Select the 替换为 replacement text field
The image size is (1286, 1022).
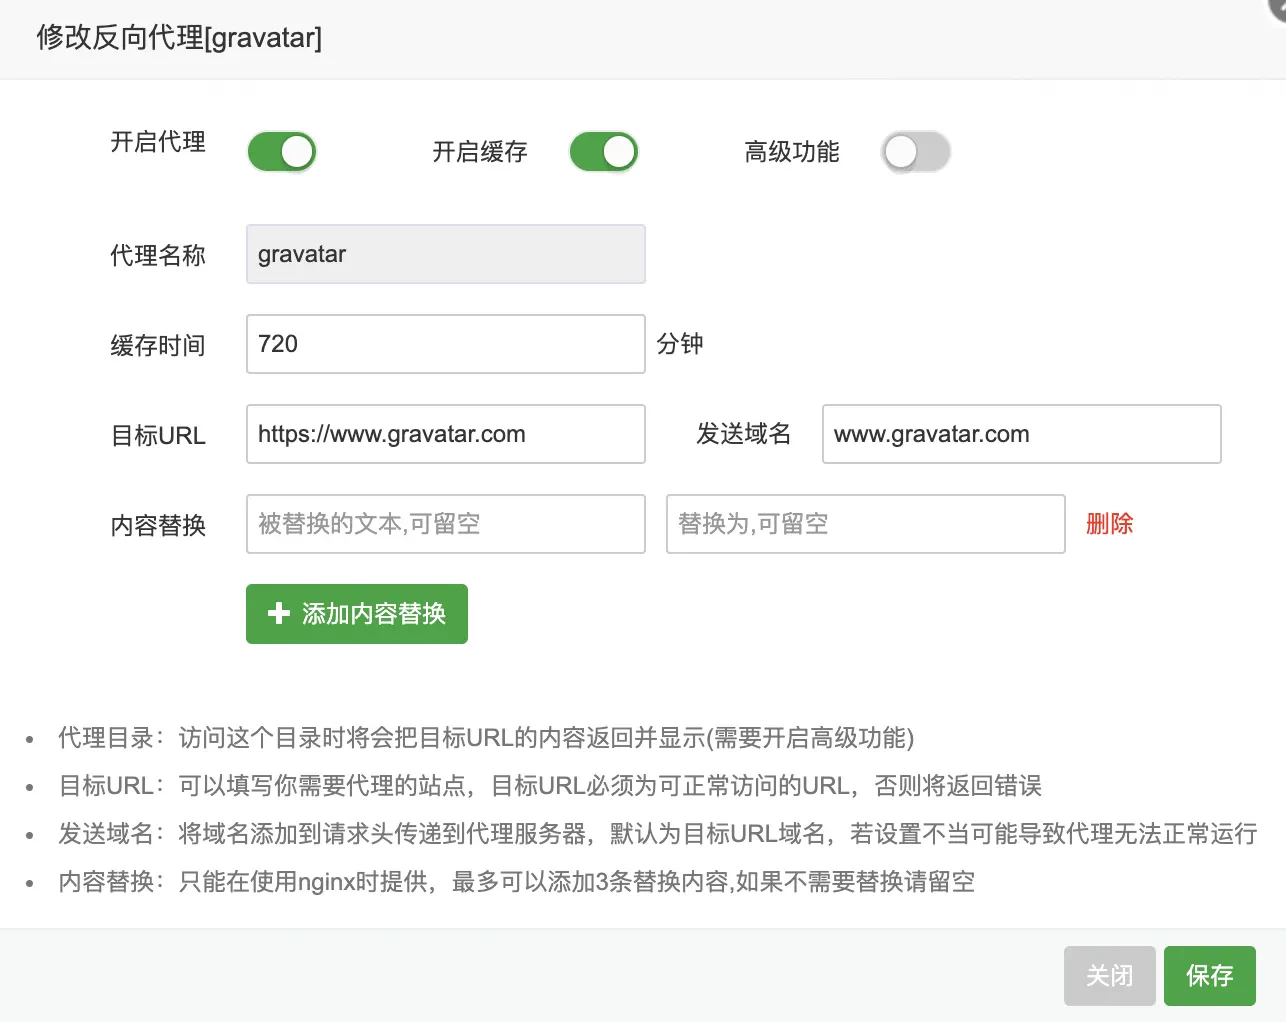pyautogui.click(x=865, y=523)
